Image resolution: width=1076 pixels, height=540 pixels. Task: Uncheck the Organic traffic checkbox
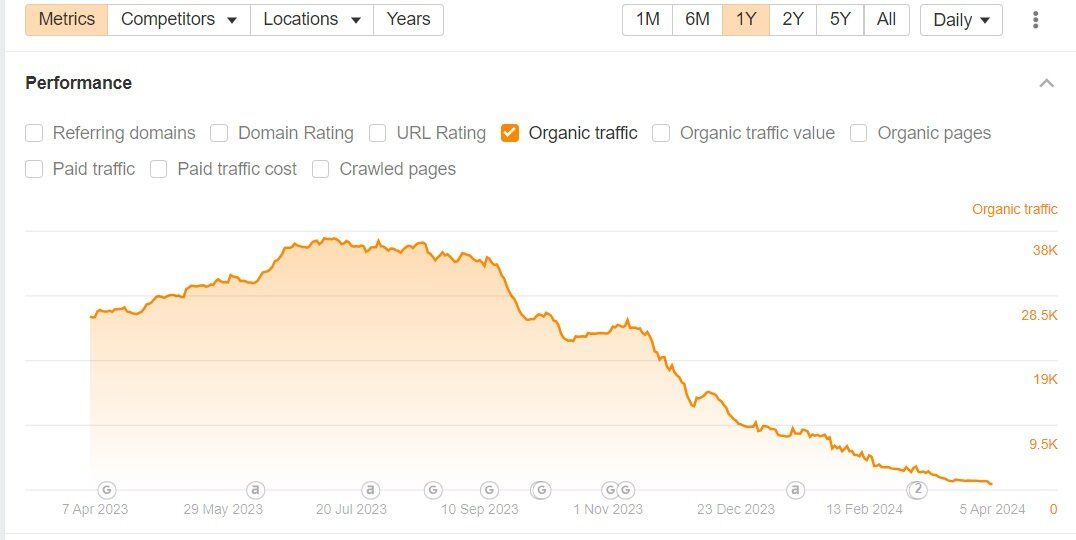click(x=510, y=133)
